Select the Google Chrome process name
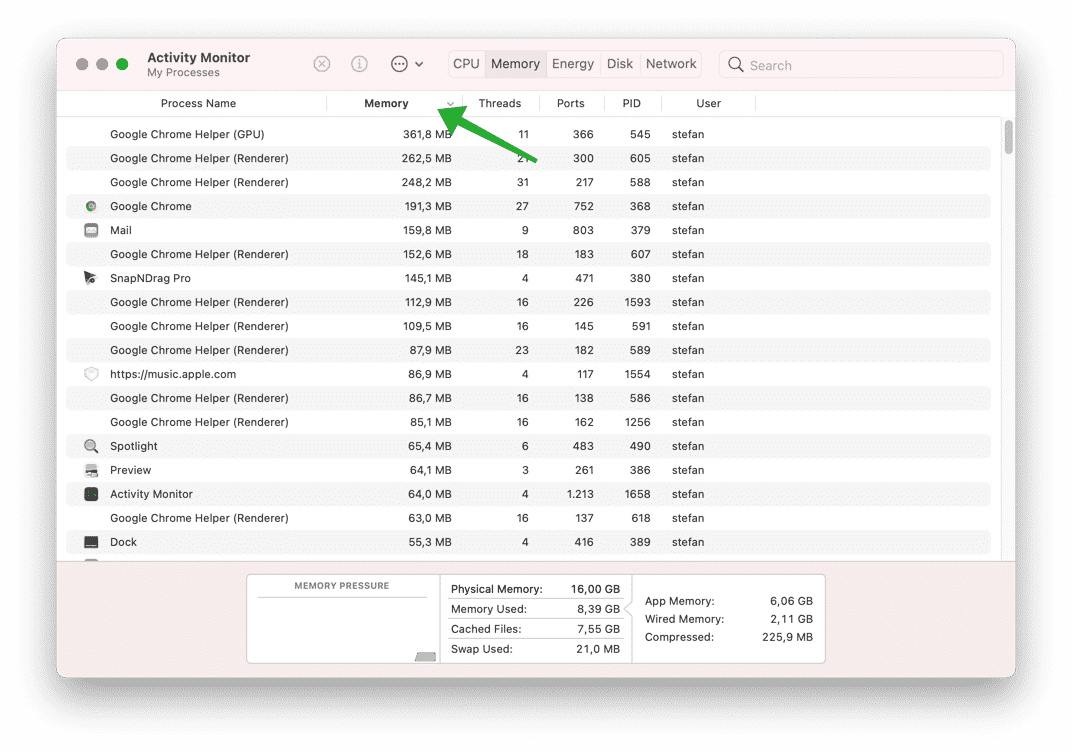Viewport: 1072px width, 752px height. click(x=150, y=206)
